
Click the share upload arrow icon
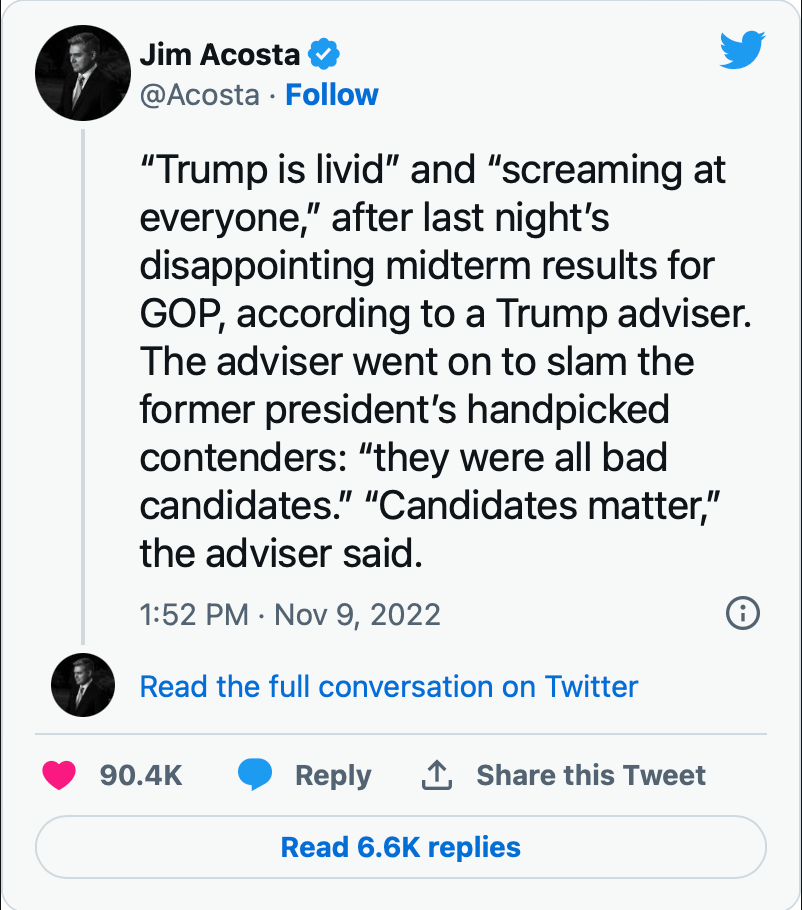coord(439,774)
